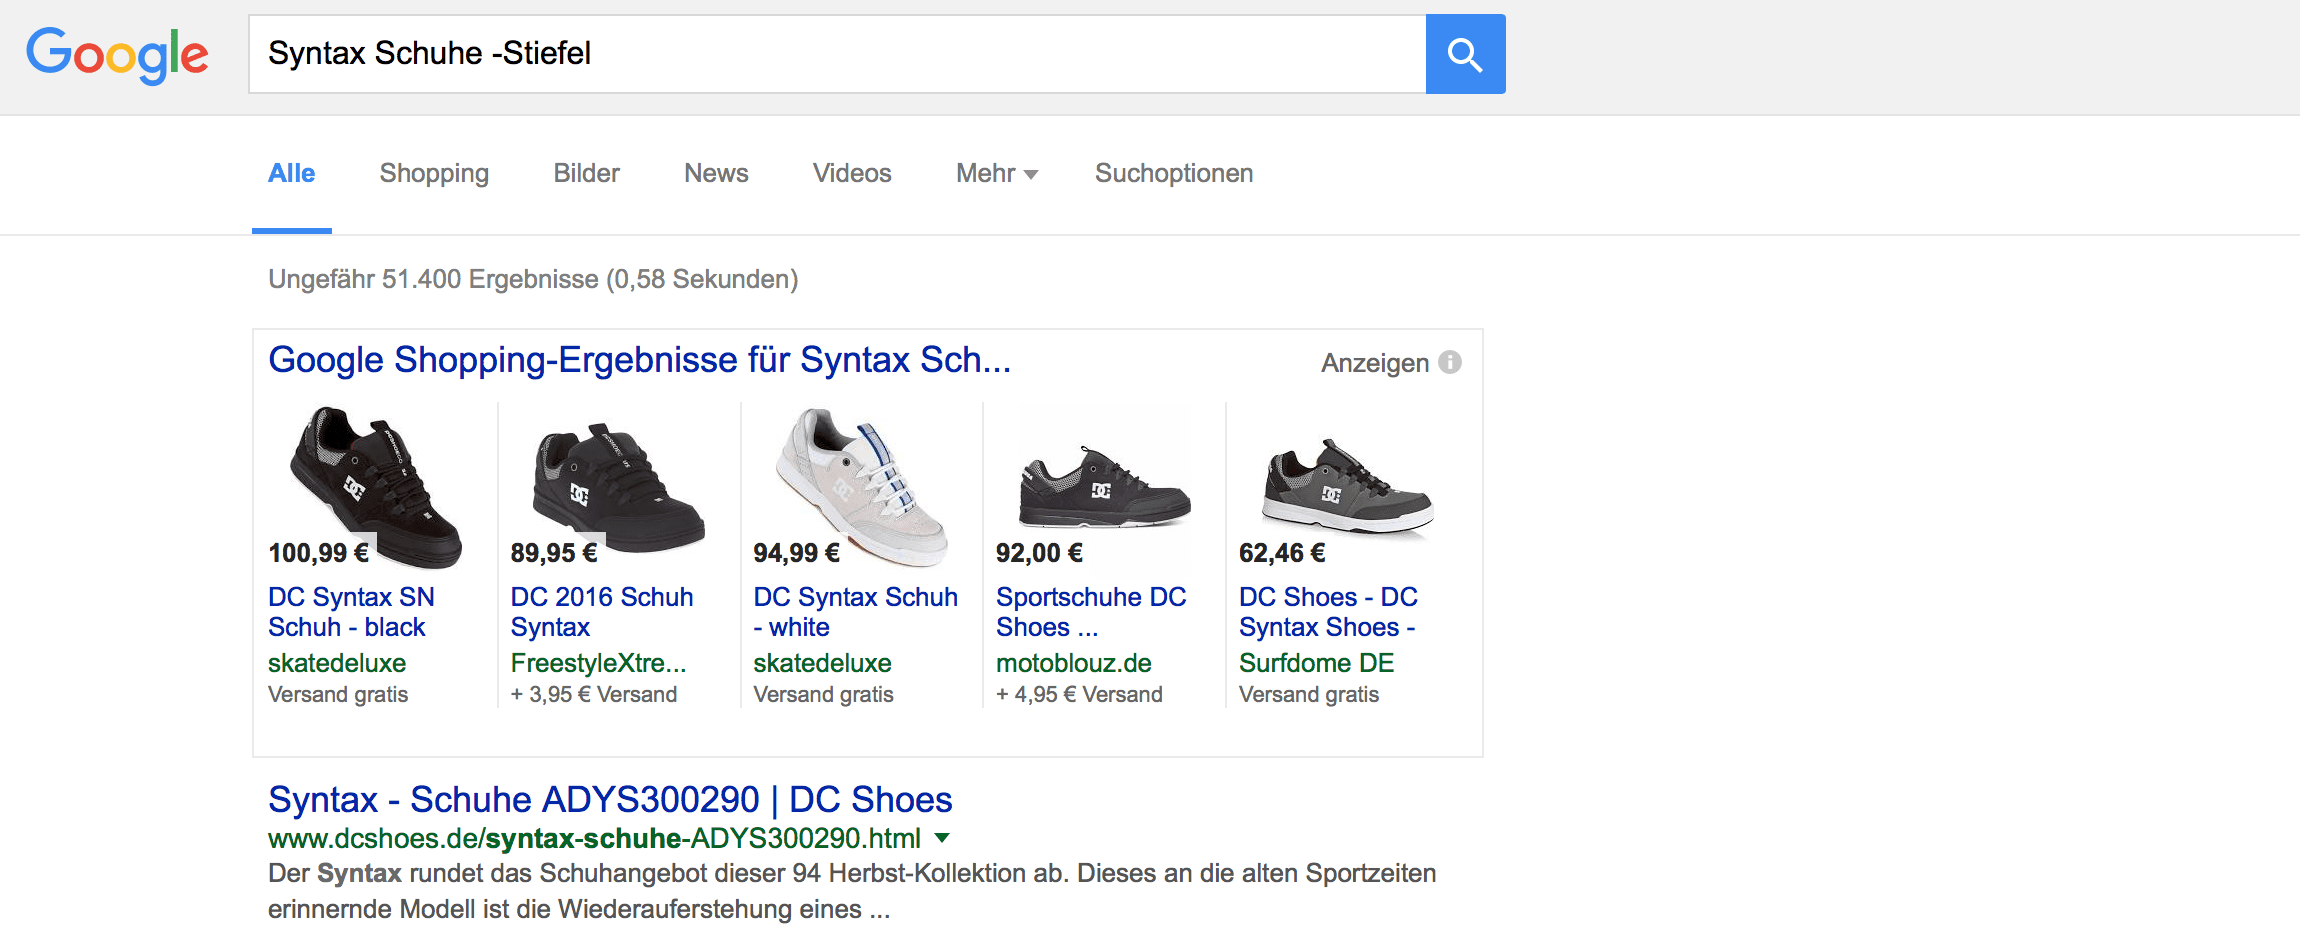This screenshot has width=2300, height=946.
Task: Click the 100,99 € price
Action: click(x=318, y=553)
